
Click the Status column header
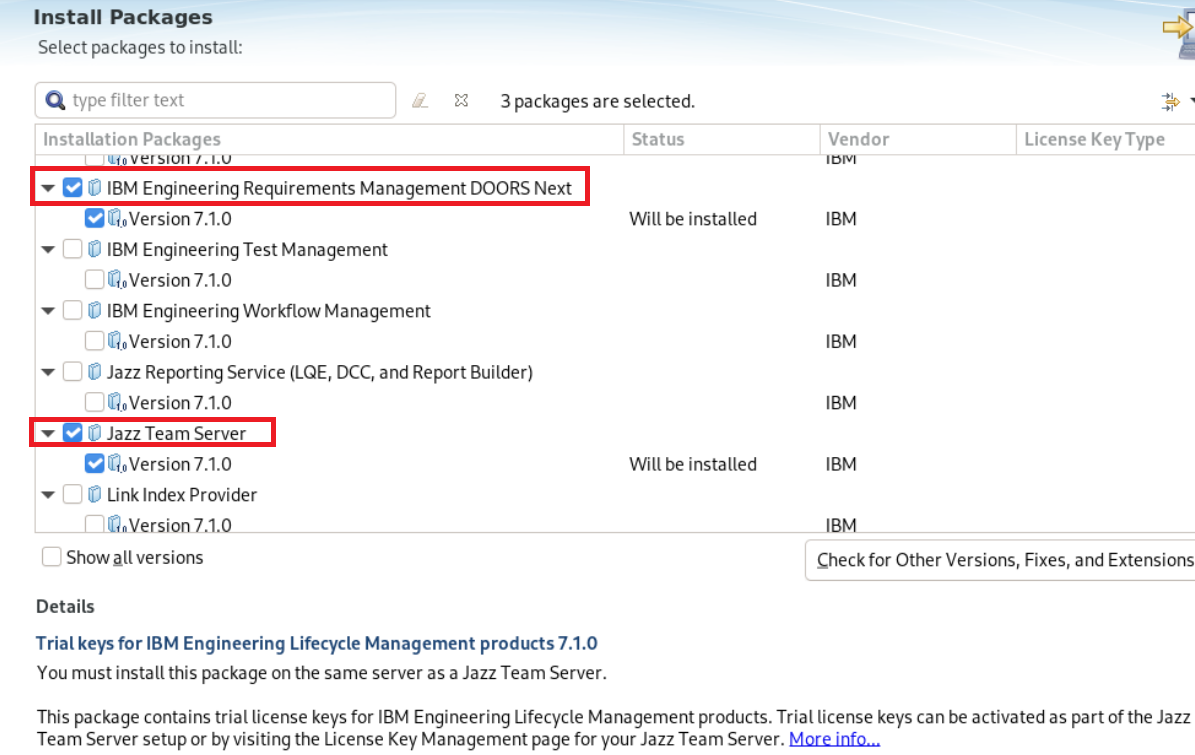tap(658, 140)
